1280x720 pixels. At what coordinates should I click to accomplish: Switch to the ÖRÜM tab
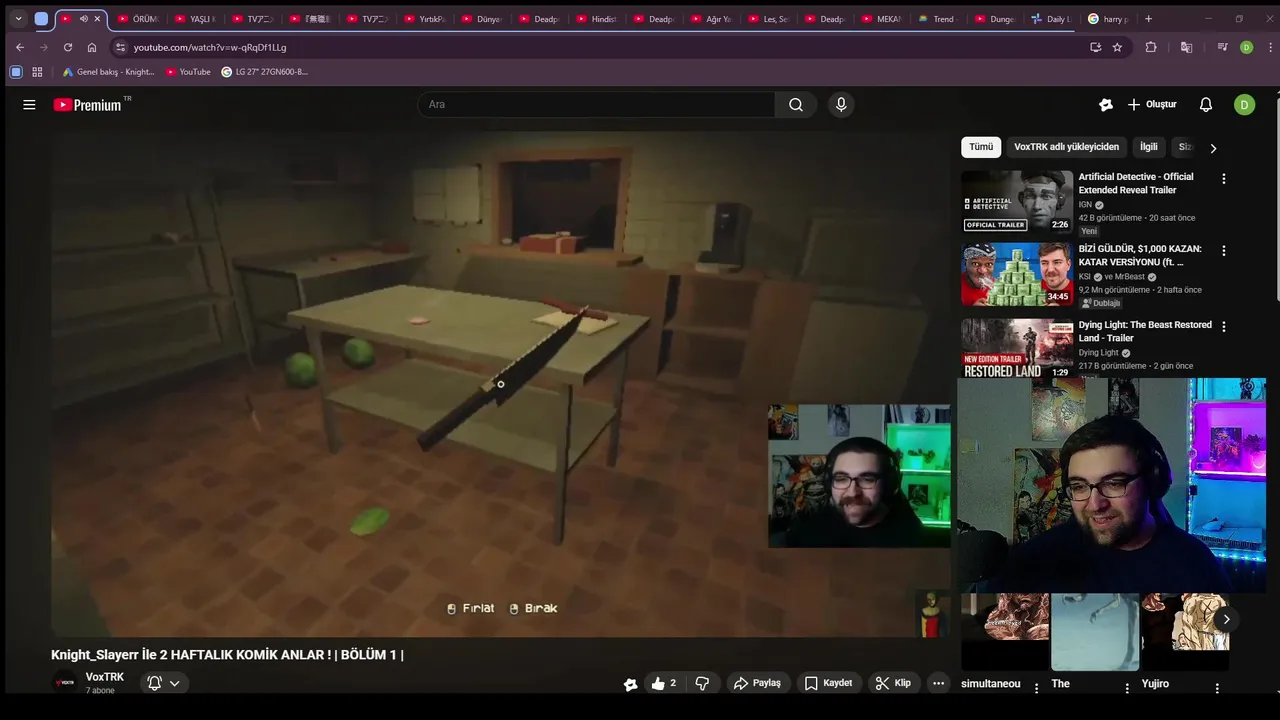click(138, 19)
